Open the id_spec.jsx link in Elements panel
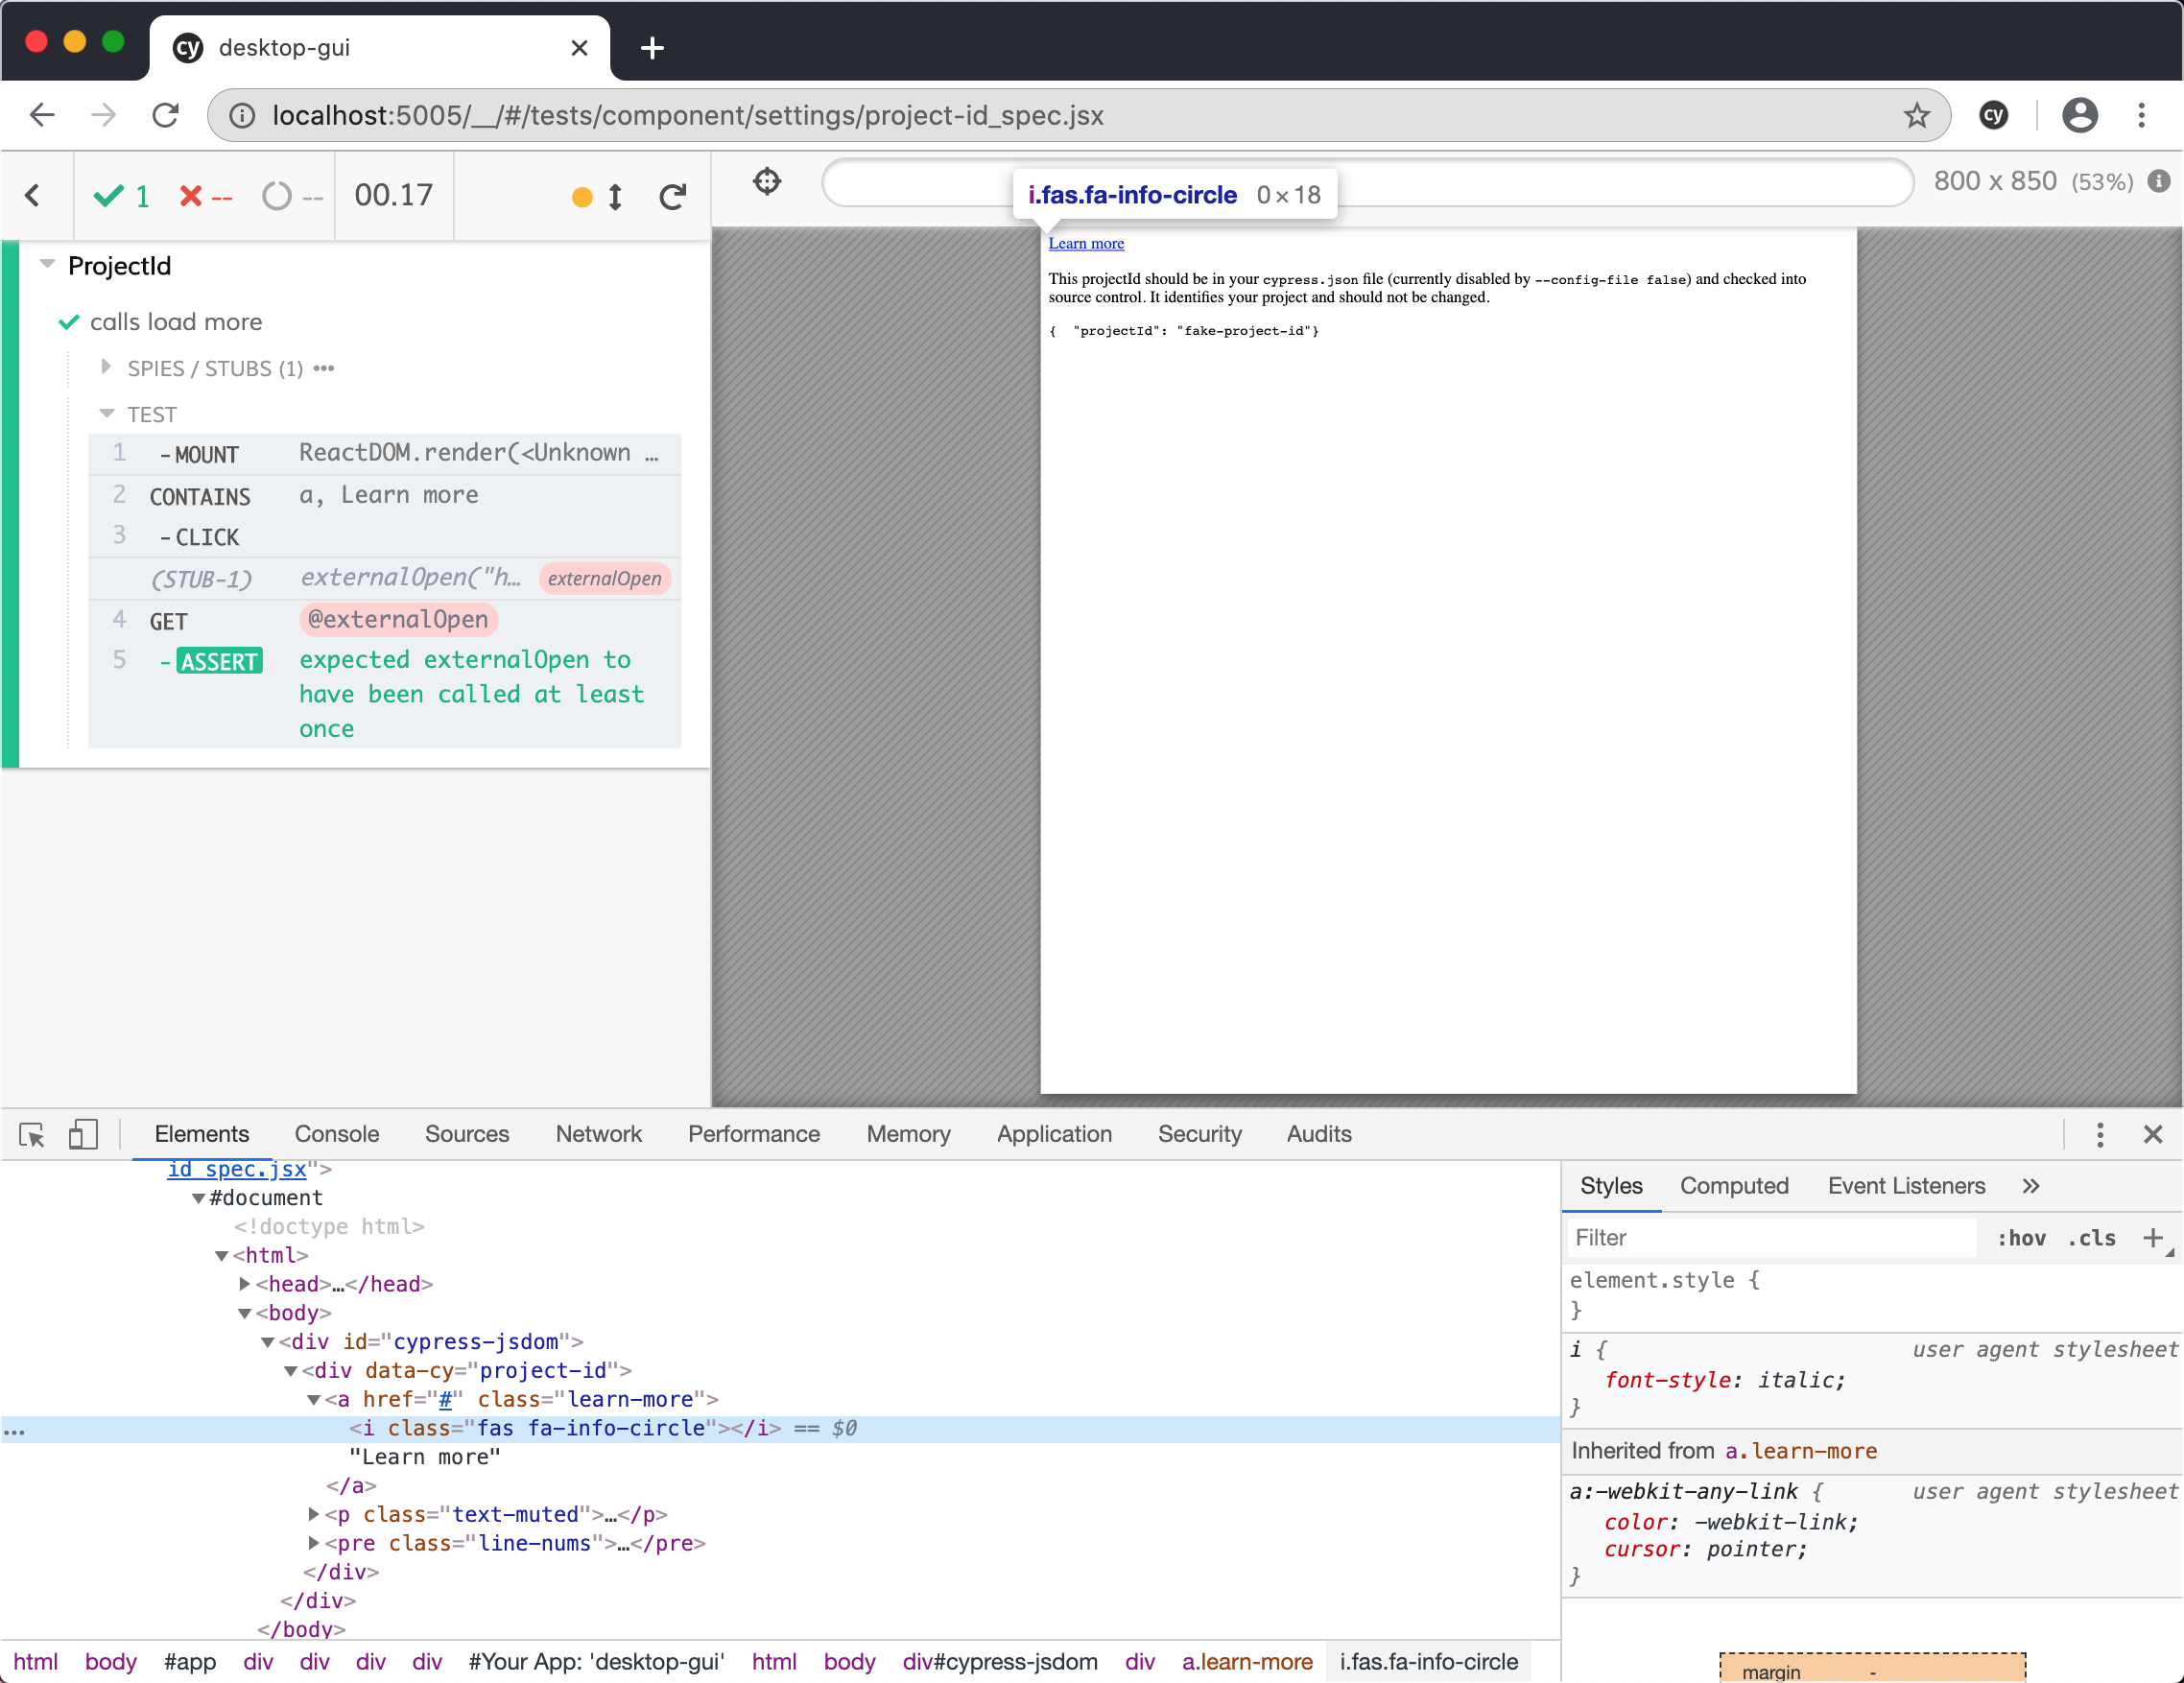This screenshot has height=1683, width=2184. [237, 1168]
